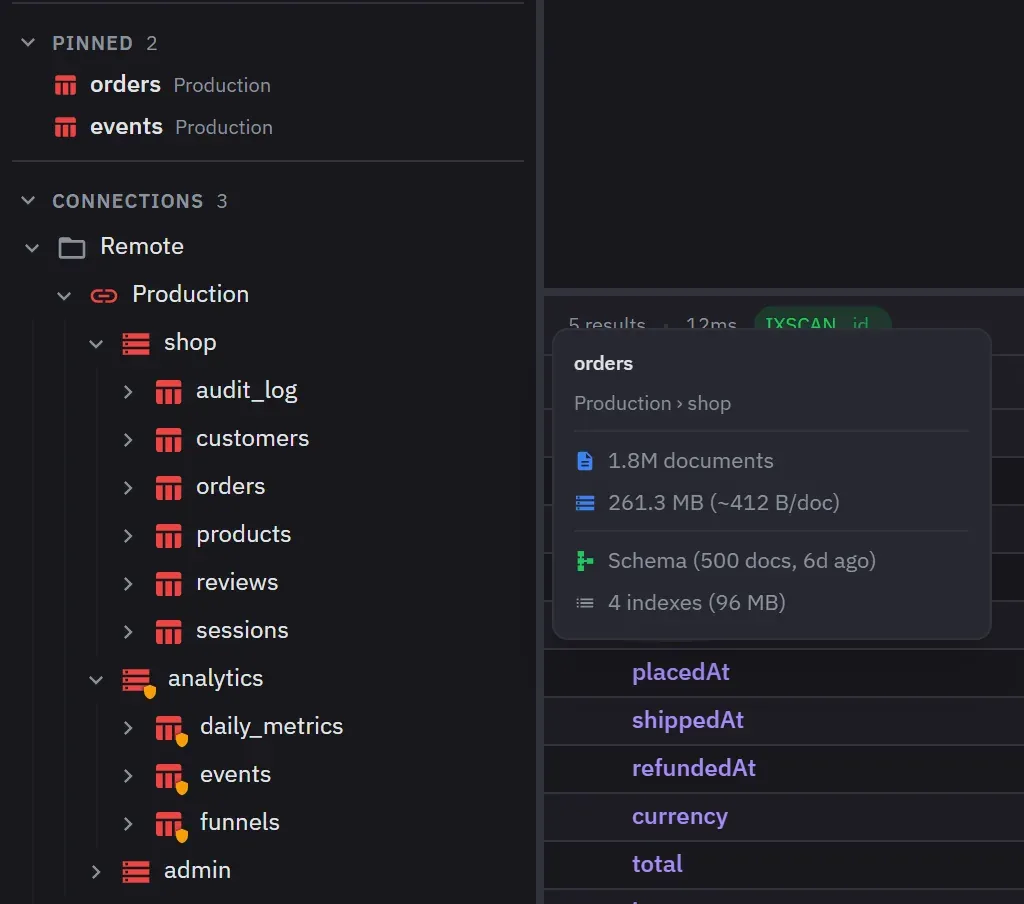Expand the daily_metrics collection chevron
The width and height of the screenshot is (1024, 904).
(128, 728)
